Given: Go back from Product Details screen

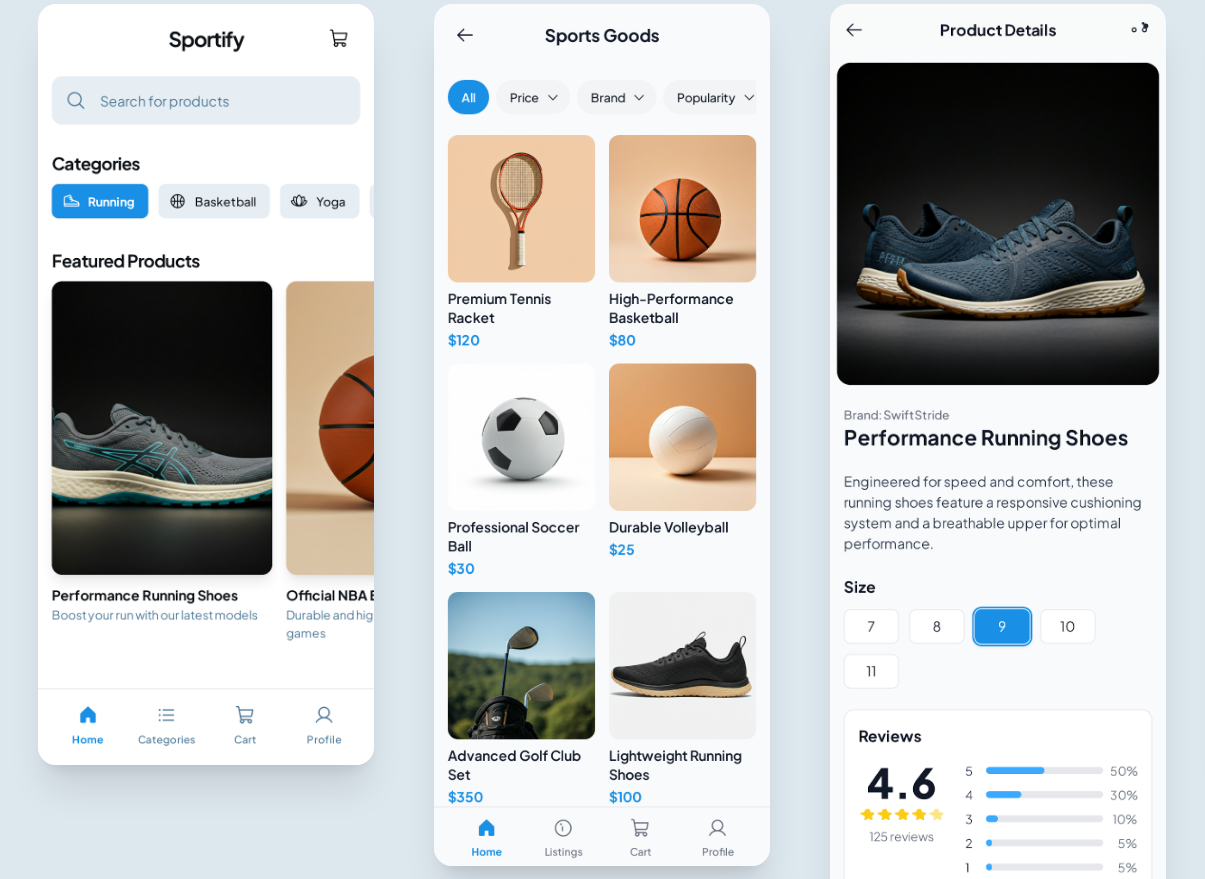Looking at the screenshot, I should tap(853, 30).
